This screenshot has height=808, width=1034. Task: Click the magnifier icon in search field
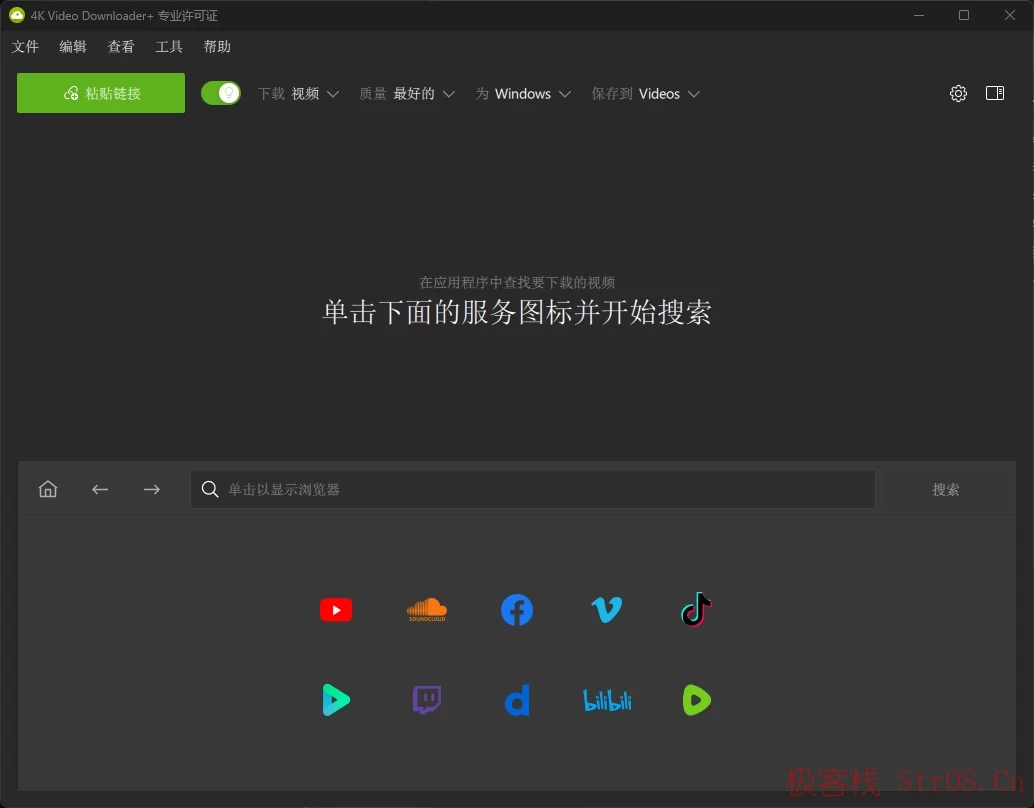tap(210, 489)
